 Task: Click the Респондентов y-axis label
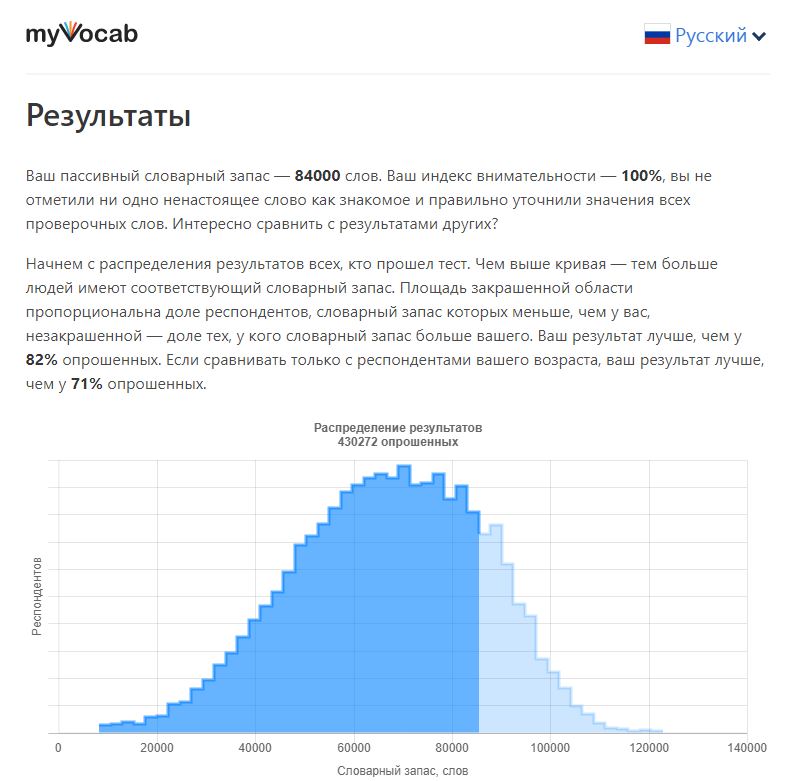click(x=37, y=596)
